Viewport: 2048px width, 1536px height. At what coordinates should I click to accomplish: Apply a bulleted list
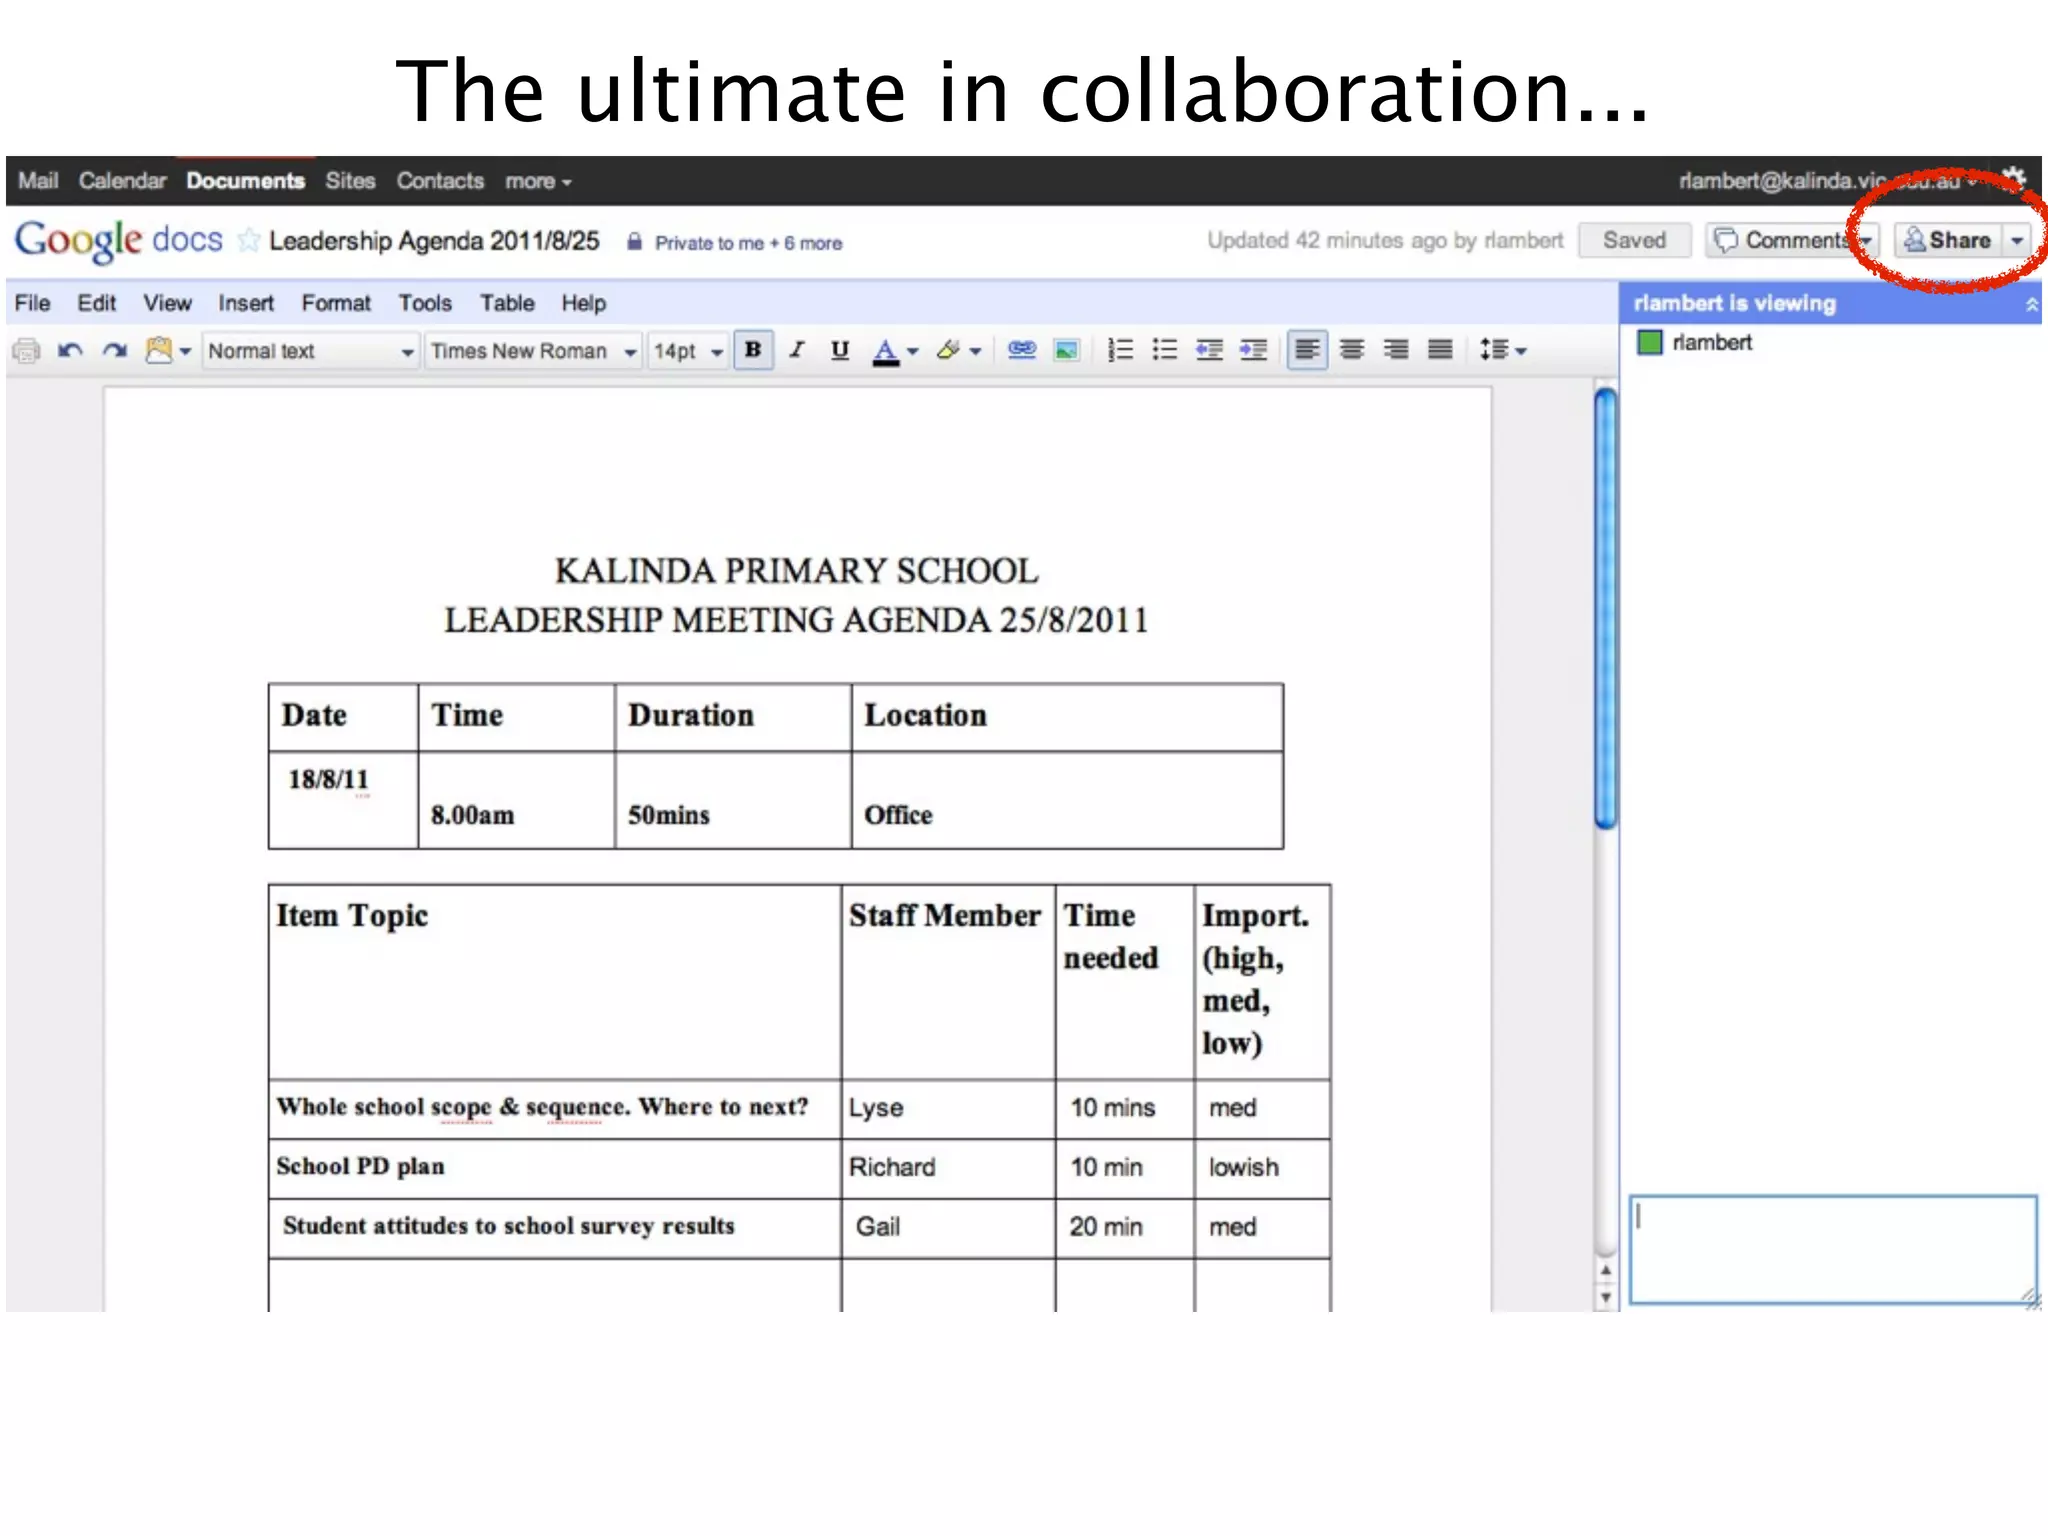[x=1165, y=350]
